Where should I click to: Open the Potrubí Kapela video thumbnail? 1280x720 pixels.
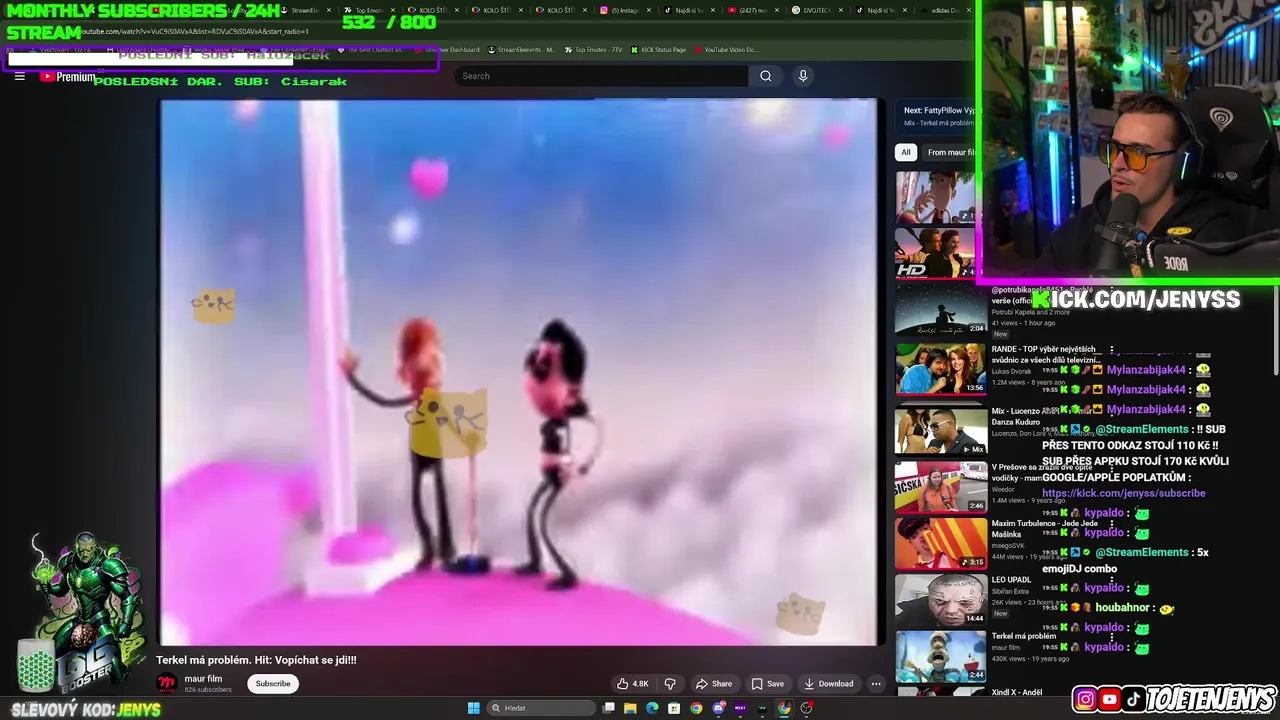pos(940,310)
